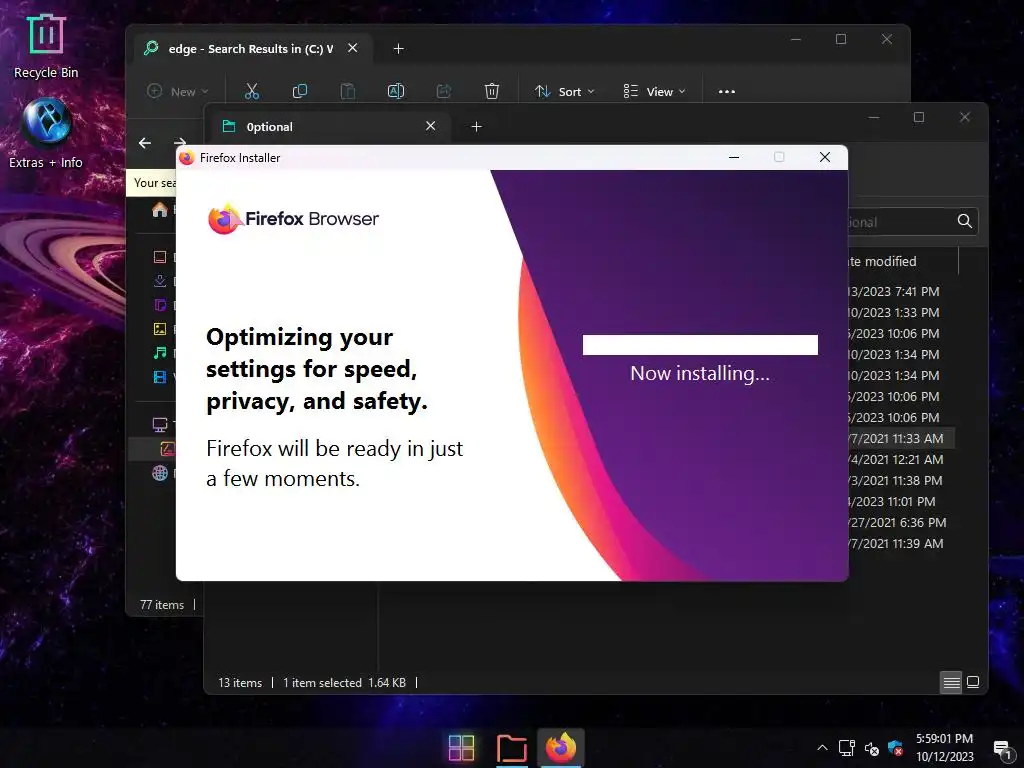Open the Recycle Bin desktop icon

point(46,46)
